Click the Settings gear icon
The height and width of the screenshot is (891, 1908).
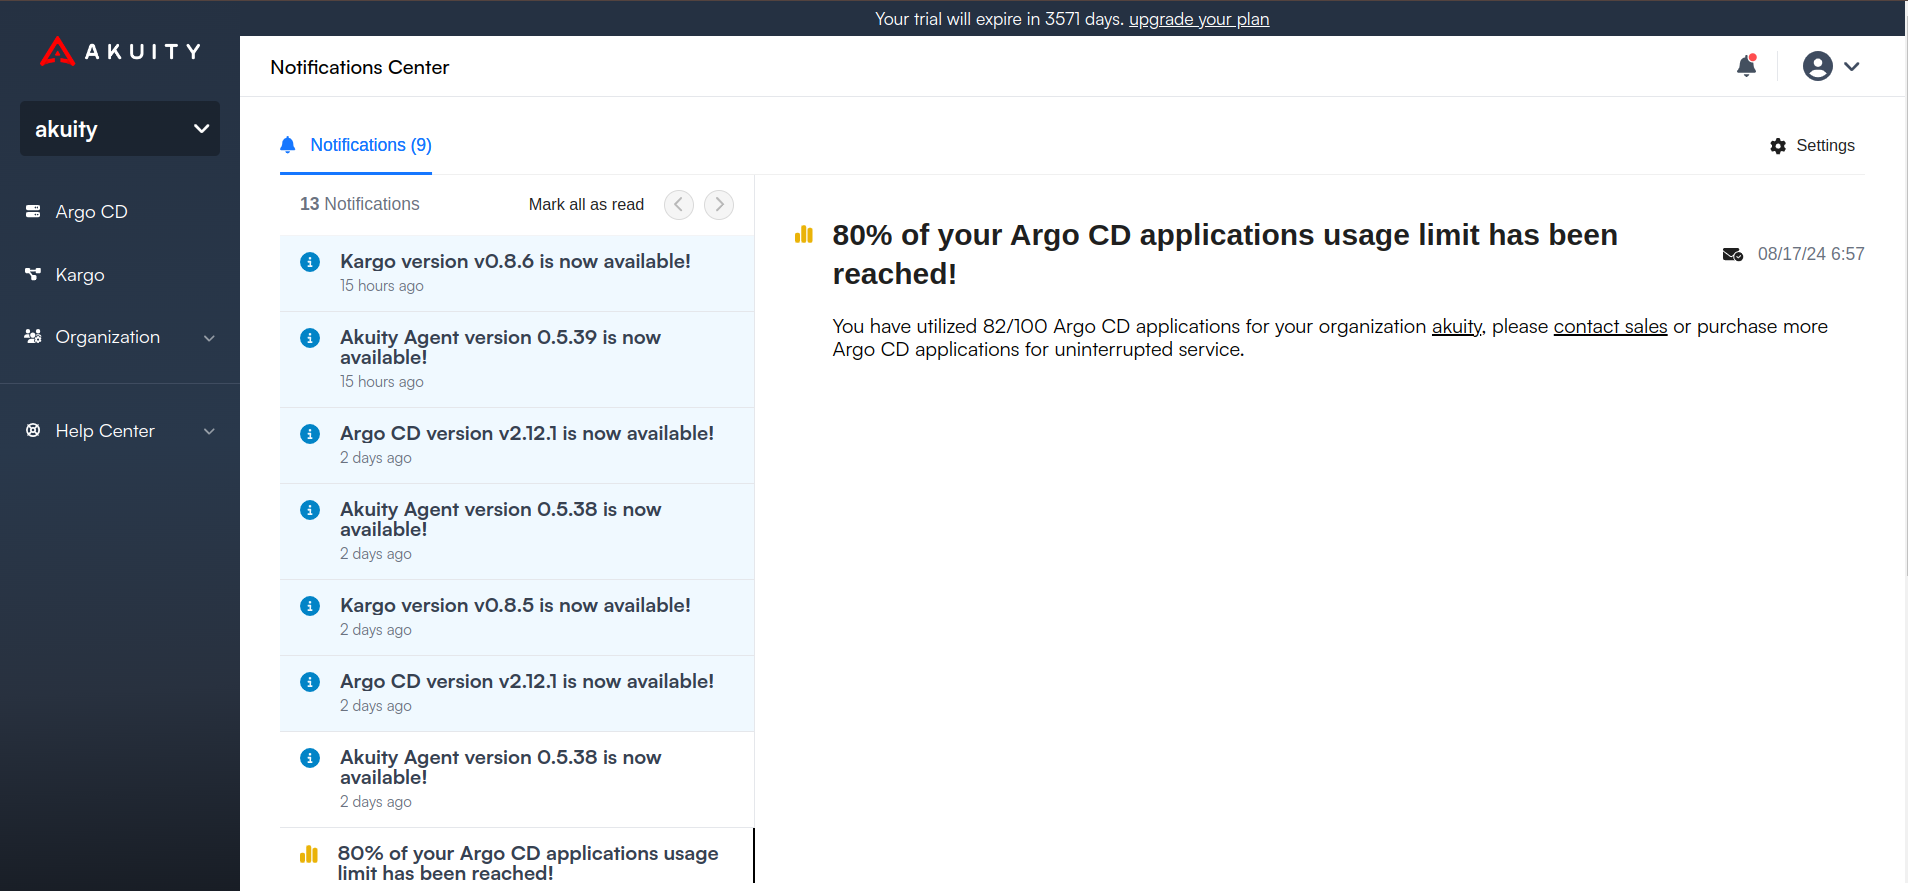tap(1778, 146)
